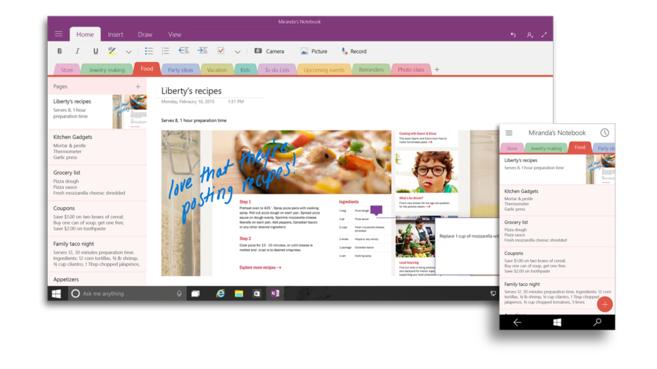The width and height of the screenshot is (657, 369).
Task: Open recent notes clock icon on phone
Action: pos(604,133)
